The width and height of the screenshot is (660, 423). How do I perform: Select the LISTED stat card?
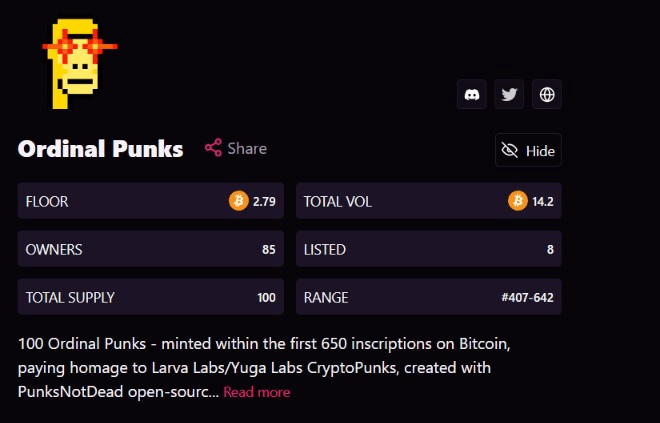click(428, 249)
